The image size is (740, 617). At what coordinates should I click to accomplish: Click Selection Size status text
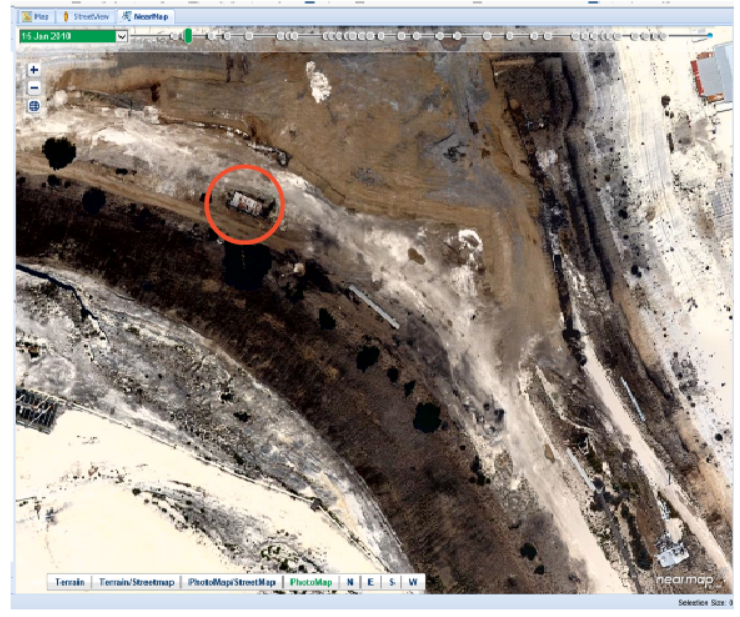tap(705, 603)
